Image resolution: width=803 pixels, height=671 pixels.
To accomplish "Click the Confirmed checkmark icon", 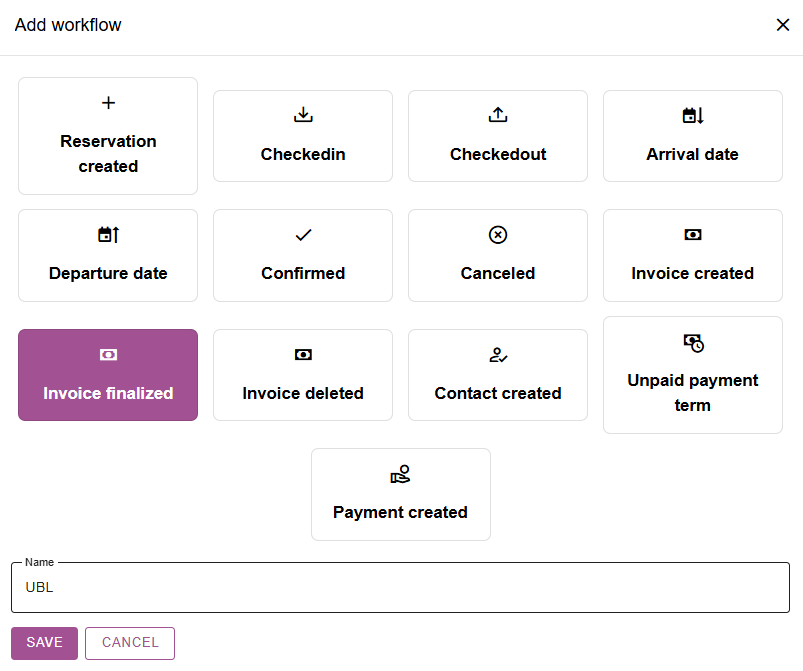I will tap(303, 235).
